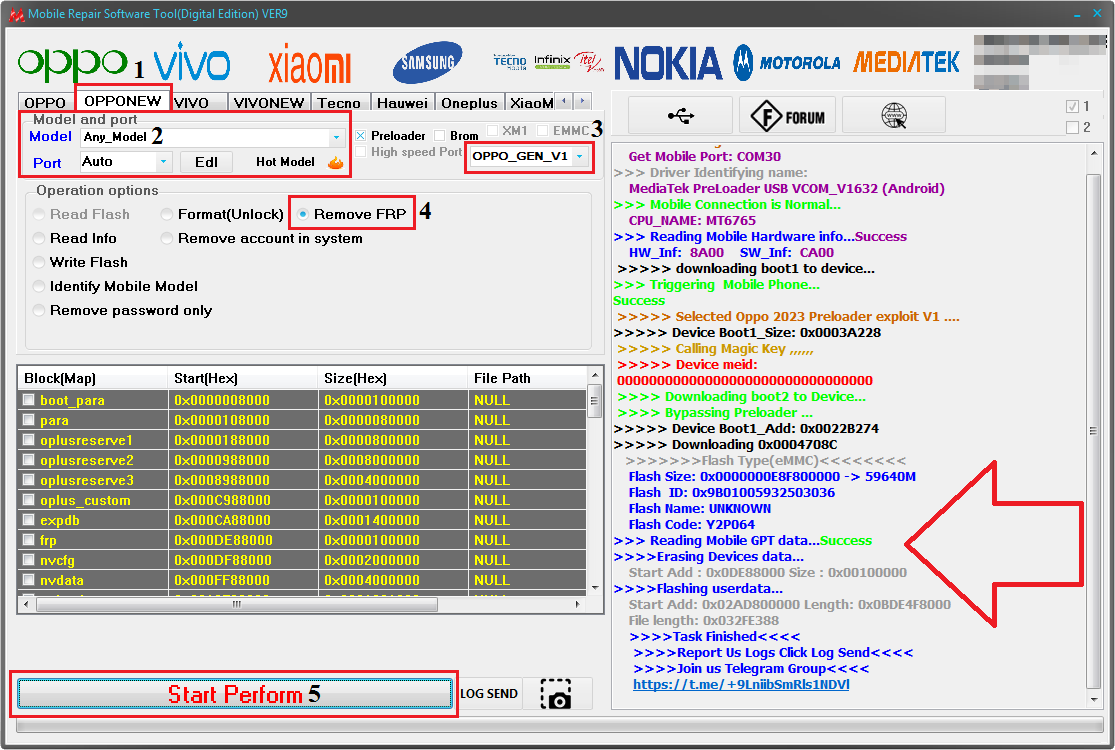The image size is (1115, 750).
Task: Select the Format(Unlock) radio option
Action: pos(223,214)
